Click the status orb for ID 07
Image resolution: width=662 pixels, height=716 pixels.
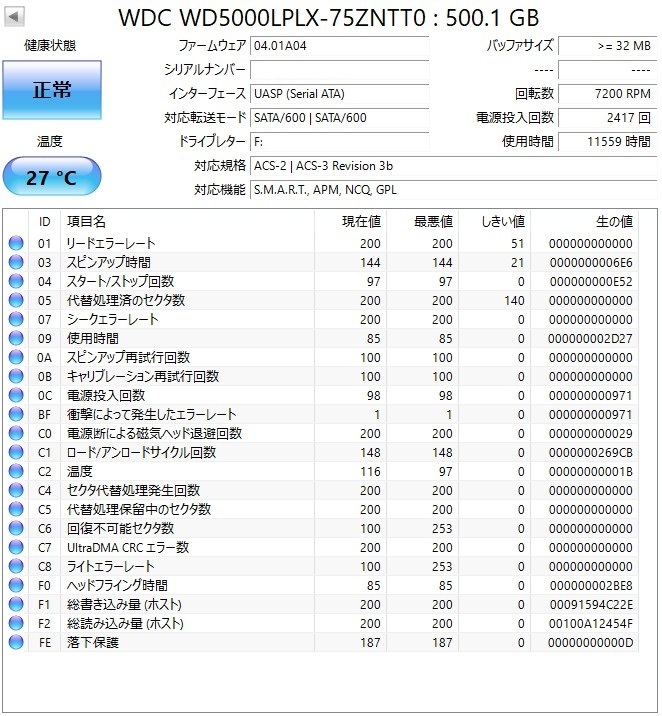tap(16, 319)
